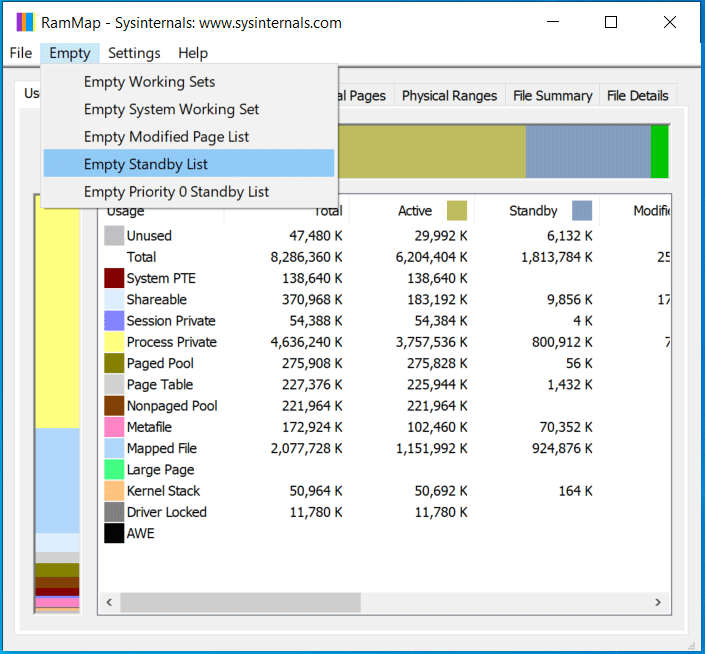Screen dimensions: 705x654
Task: Click the olive active segment of memory bar
Action: click(x=432, y=152)
